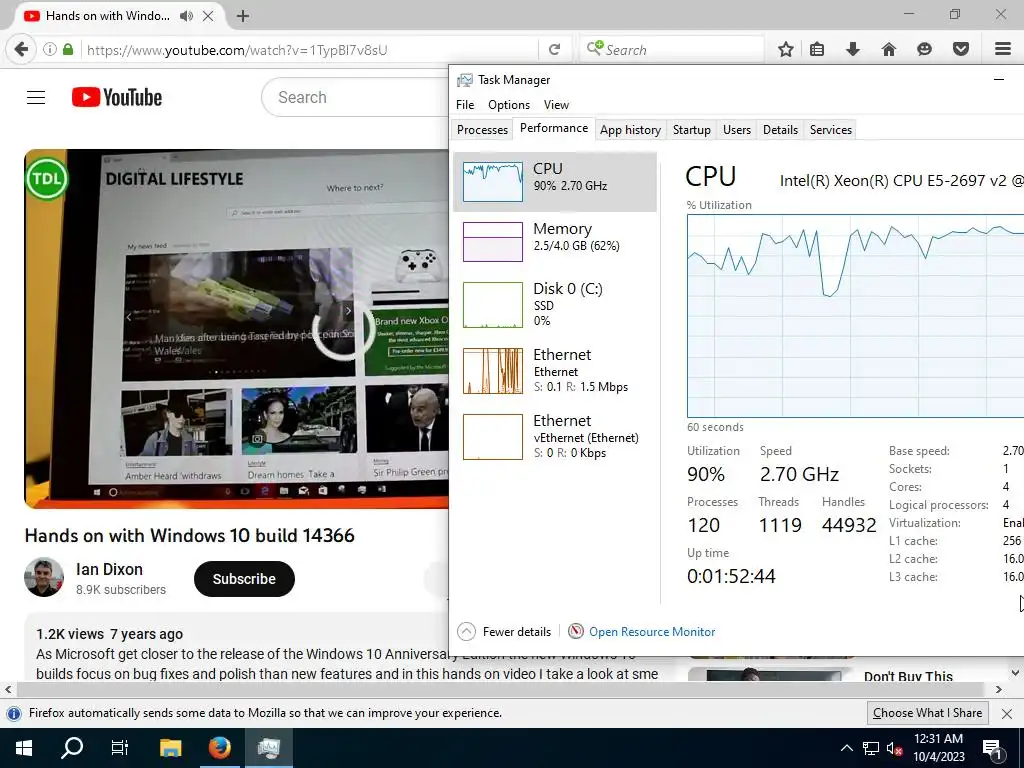This screenshot has width=1024, height=768.
Task: Open Task Manager View menu
Action: pos(556,104)
